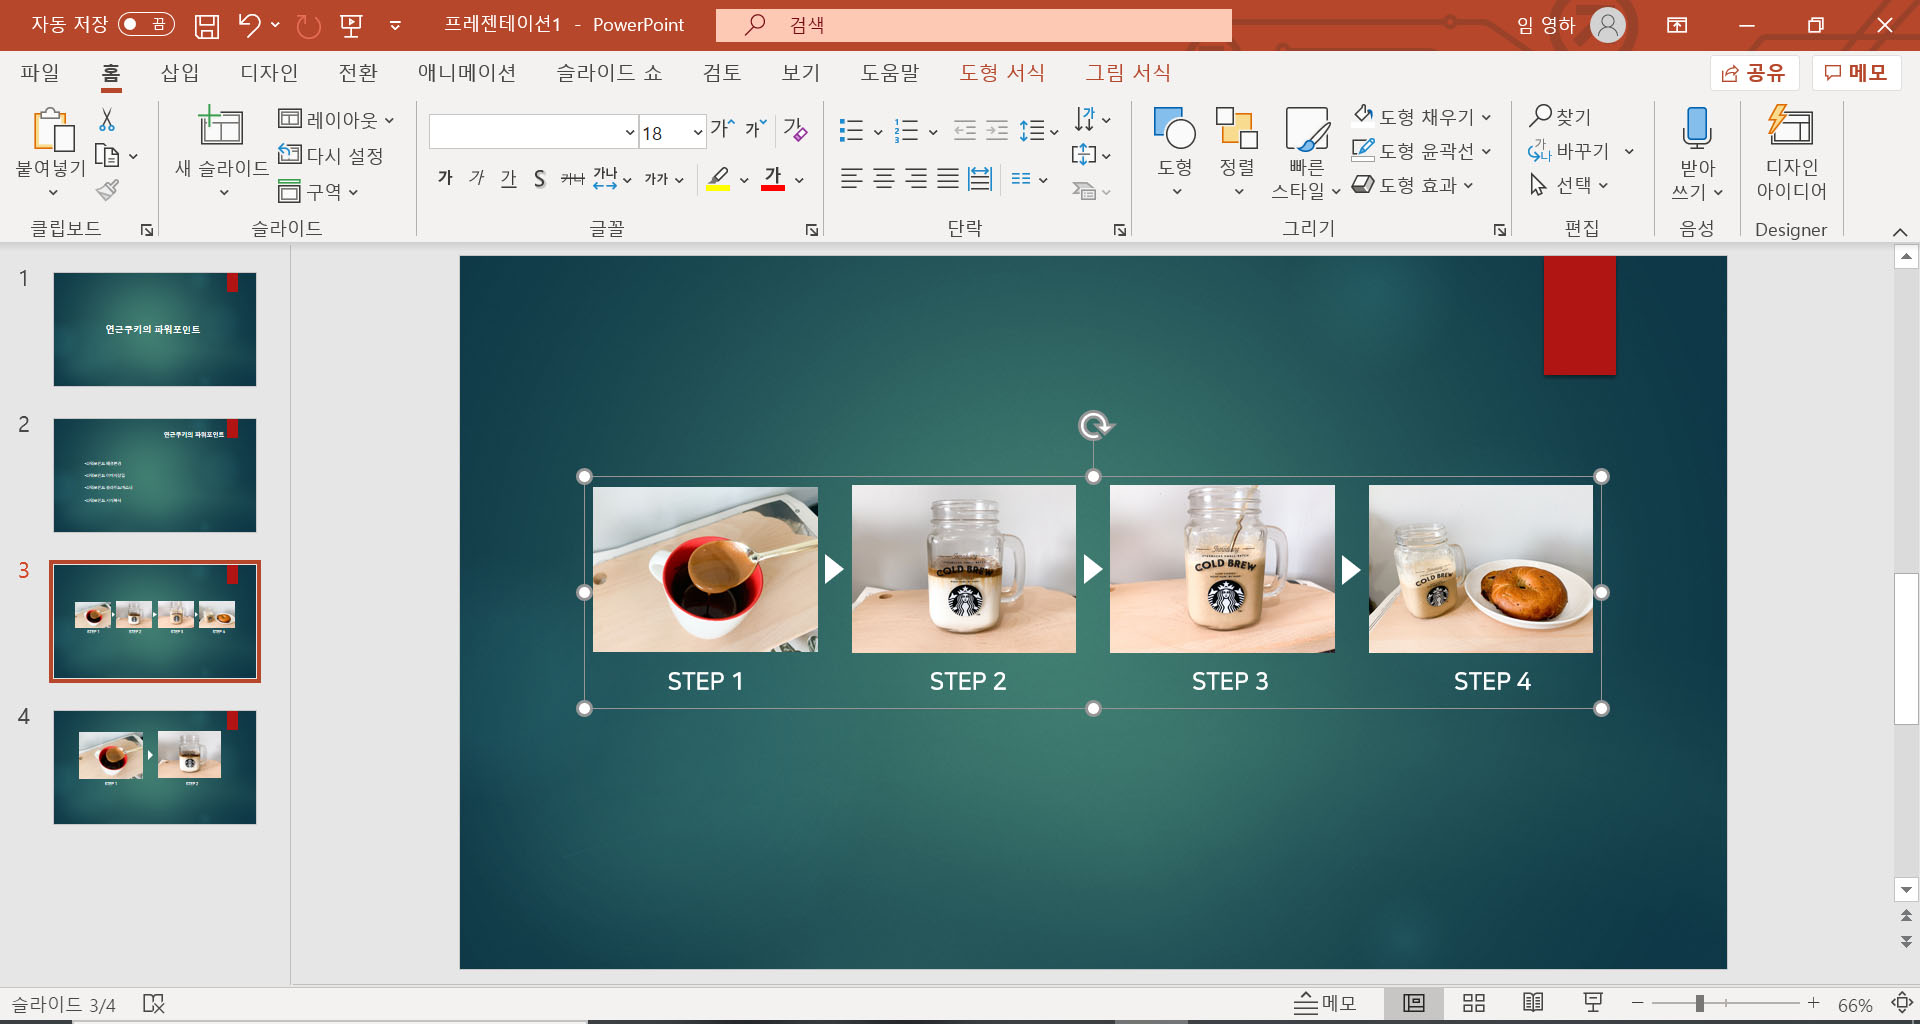Open Design Ideas (디자인 아이디어) icon
Image resolution: width=1920 pixels, height=1024 pixels.
(1791, 126)
